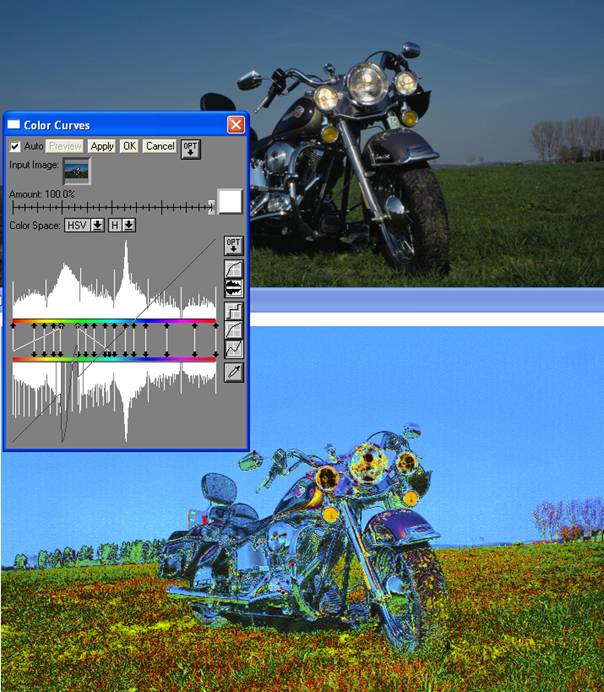Viewport: 604px width, 692px height.
Task: Select the curve graph display icon
Action: (234, 268)
